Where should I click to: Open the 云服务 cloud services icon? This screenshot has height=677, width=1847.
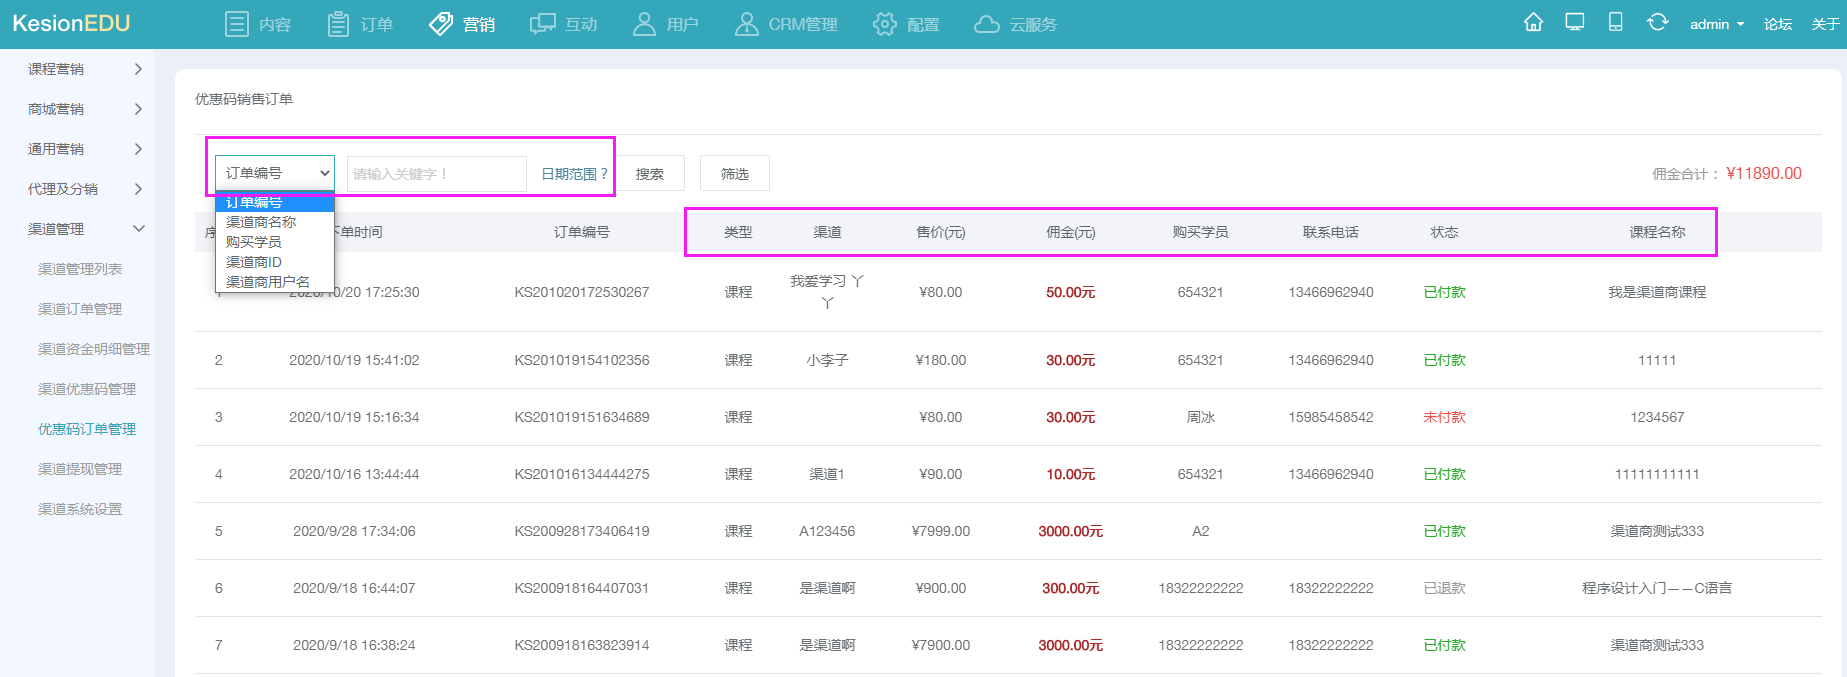coord(987,24)
